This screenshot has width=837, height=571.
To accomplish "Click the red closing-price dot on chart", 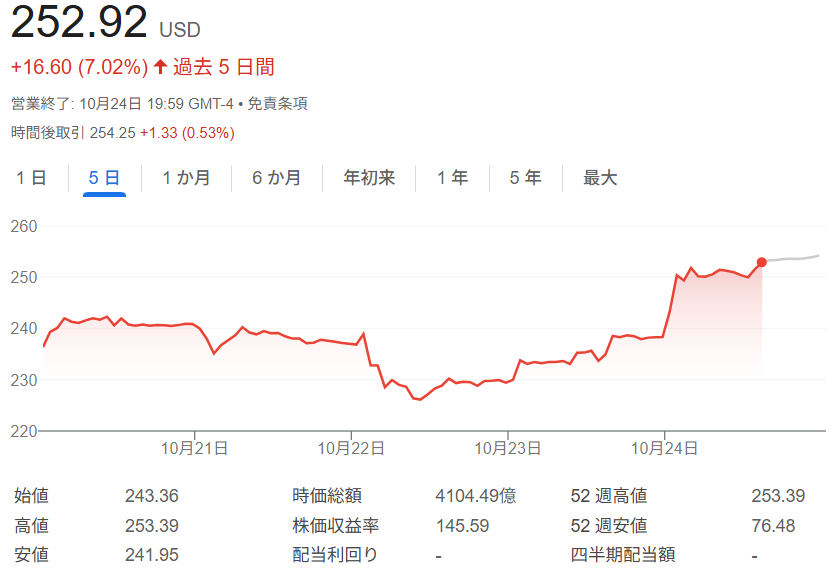I will pyautogui.click(x=762, y=262).
